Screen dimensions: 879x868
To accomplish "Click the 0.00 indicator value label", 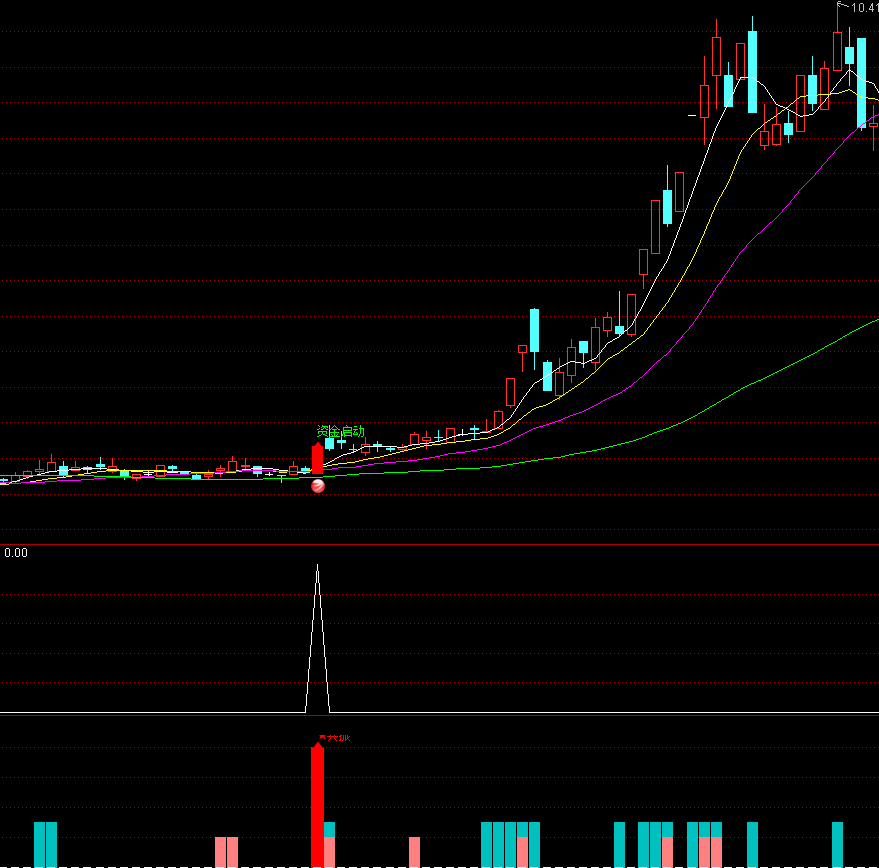I will coord(16,552).
